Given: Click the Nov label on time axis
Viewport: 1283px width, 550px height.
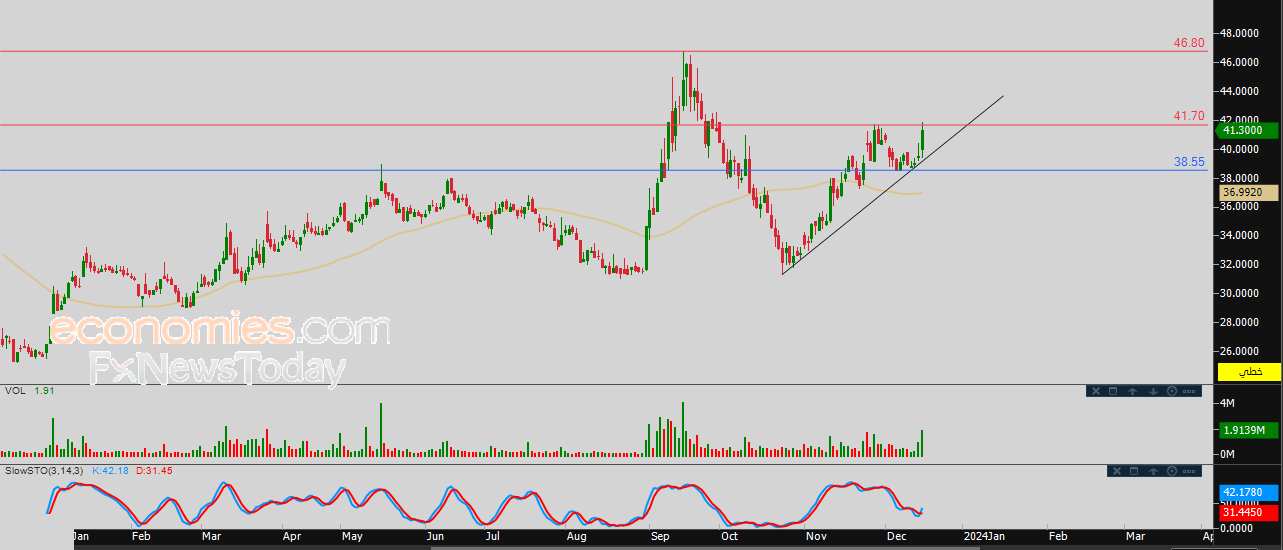Looking at the screenshot, I should 817,537.
